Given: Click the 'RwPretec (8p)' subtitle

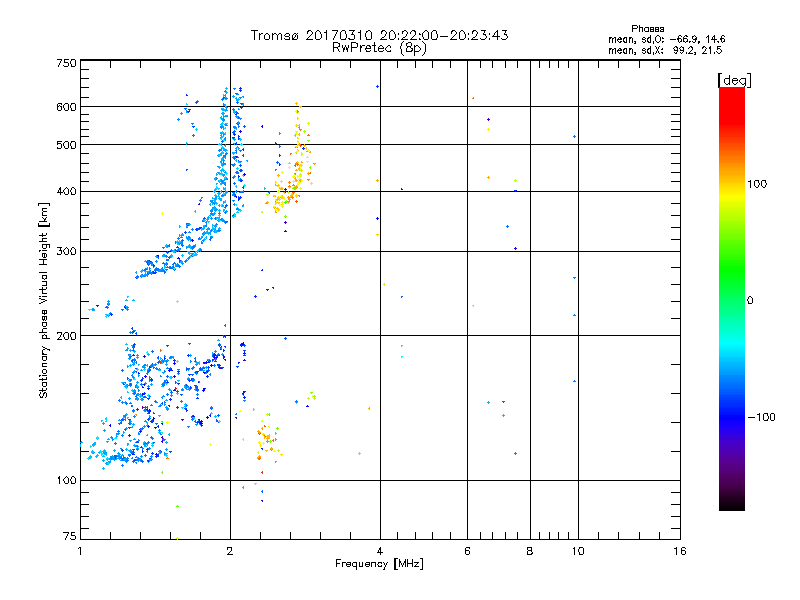Looking at the screenshot, I should point(379,48).
